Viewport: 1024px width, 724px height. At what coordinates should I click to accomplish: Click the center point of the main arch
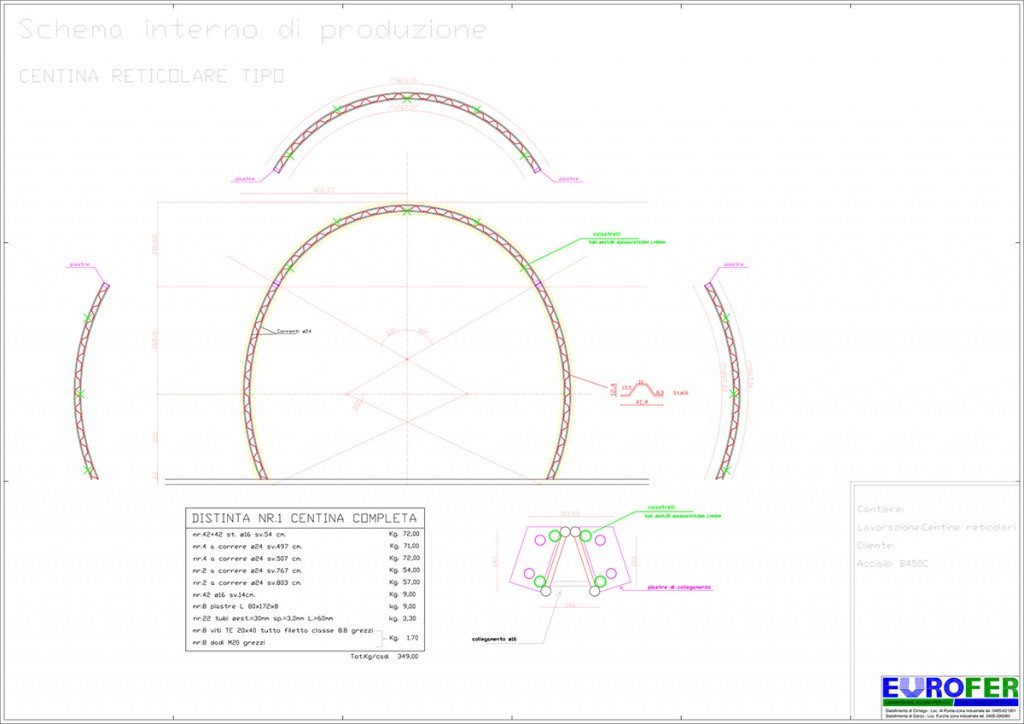point(406,357)
